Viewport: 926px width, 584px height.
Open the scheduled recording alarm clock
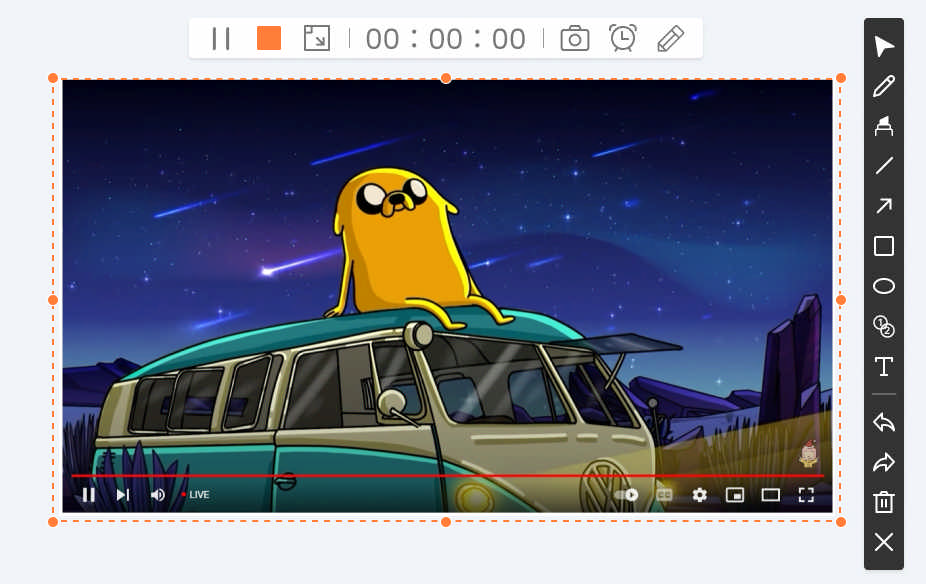click(x=622, y=38)
